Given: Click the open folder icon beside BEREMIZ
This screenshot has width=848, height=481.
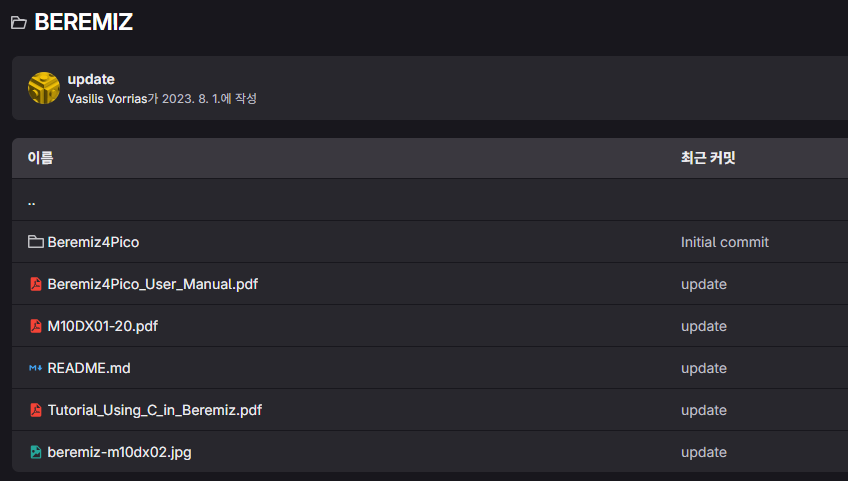Looking at the screenshot, I should pos(18,23).
